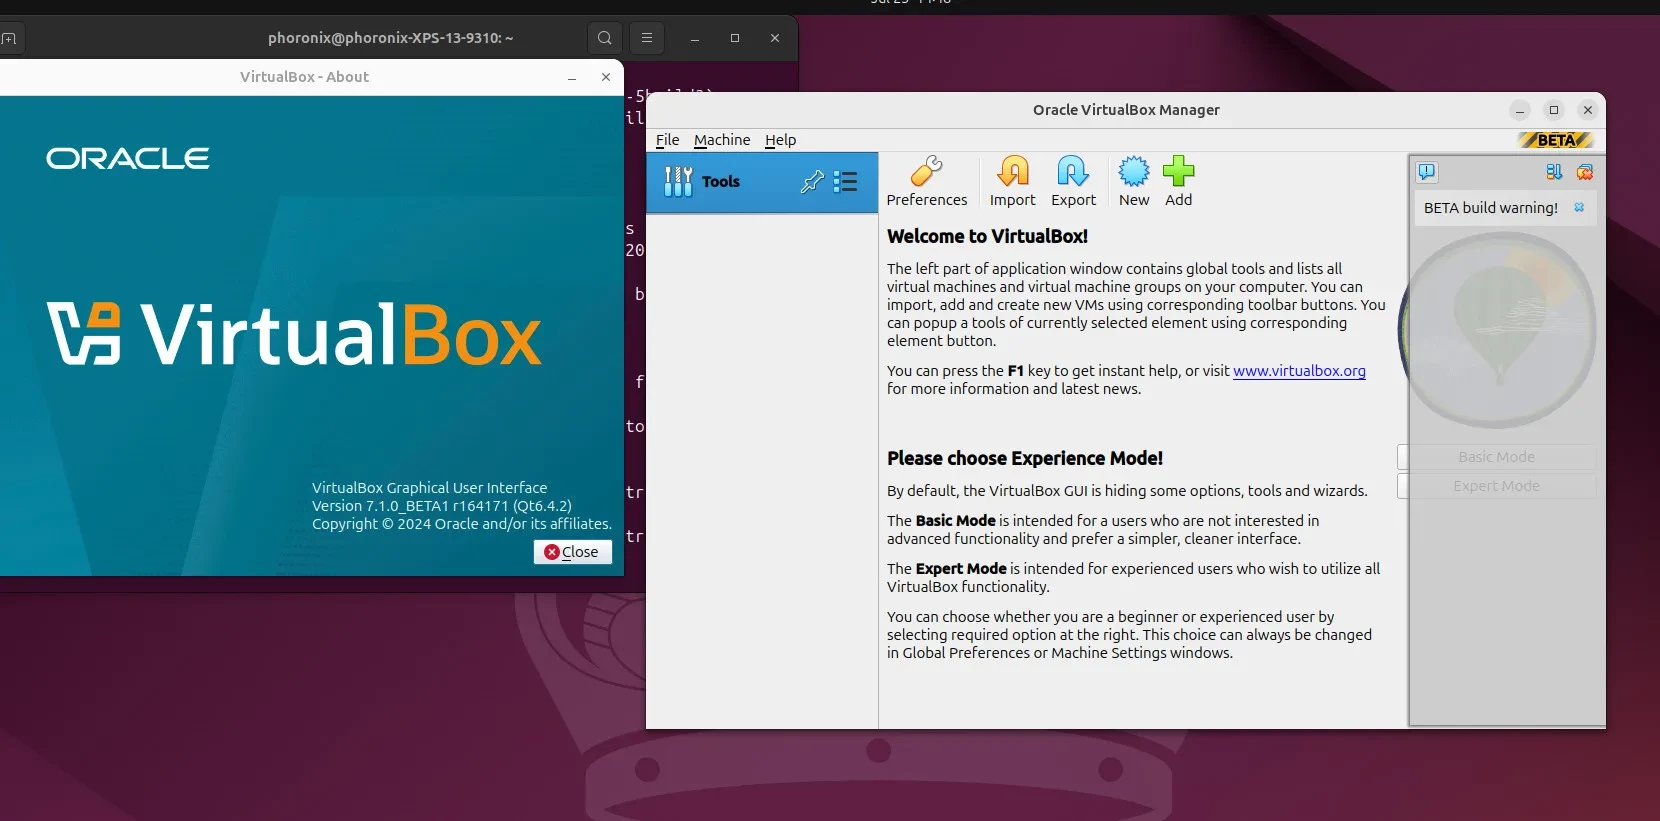Image resolution: width=1660 pixels, height=821 pixels.
Task: Follow the www.virtualbox.org link
Action: coord(1299,371)
